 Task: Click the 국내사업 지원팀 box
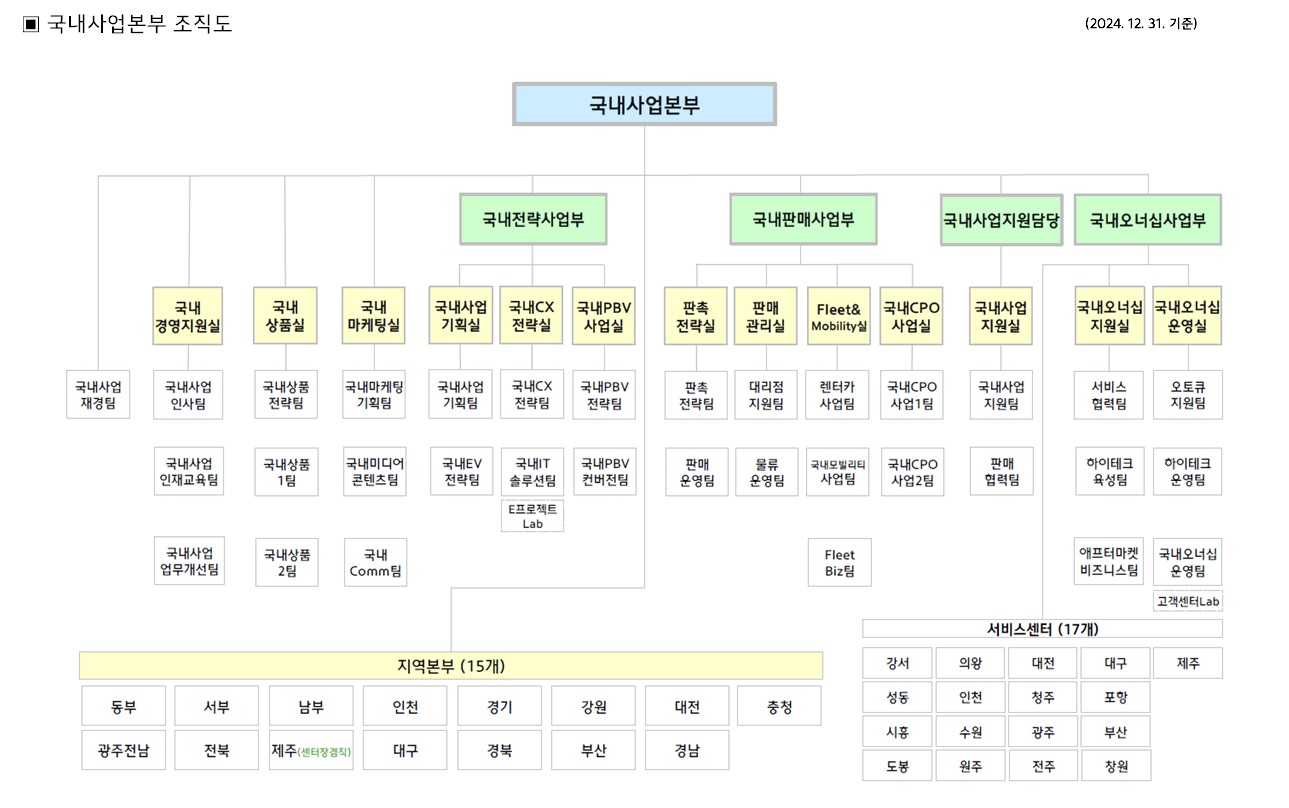pyautogui.click(x=1002, y=395)
